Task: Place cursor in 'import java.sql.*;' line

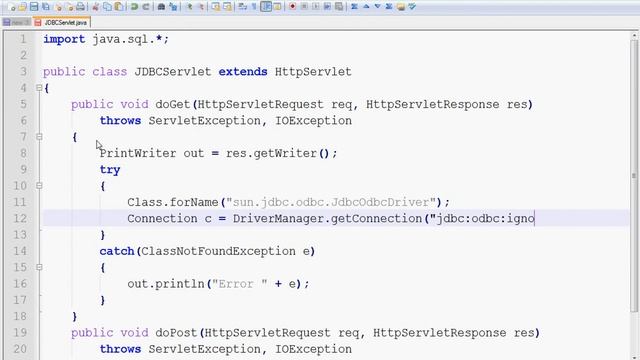Action: [x=106, y=39]
